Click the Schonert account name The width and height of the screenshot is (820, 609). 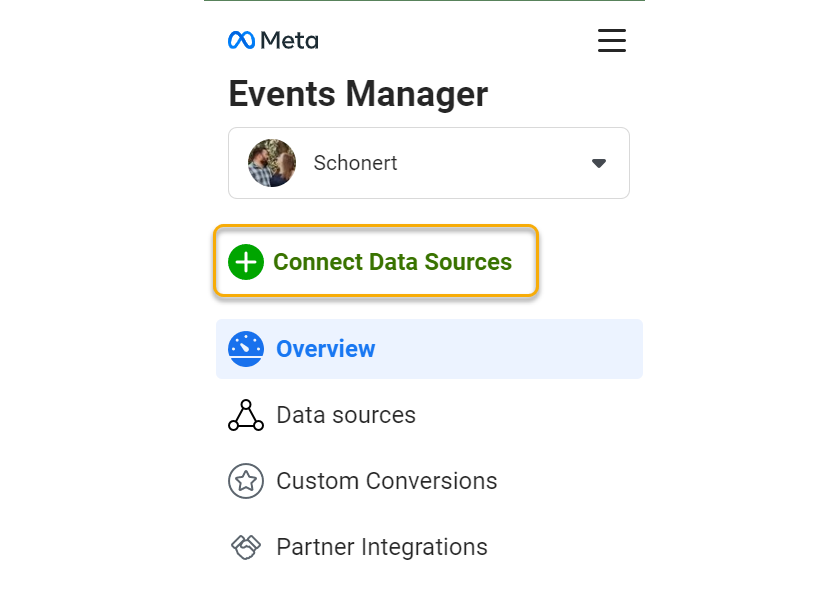pos(355,163)
